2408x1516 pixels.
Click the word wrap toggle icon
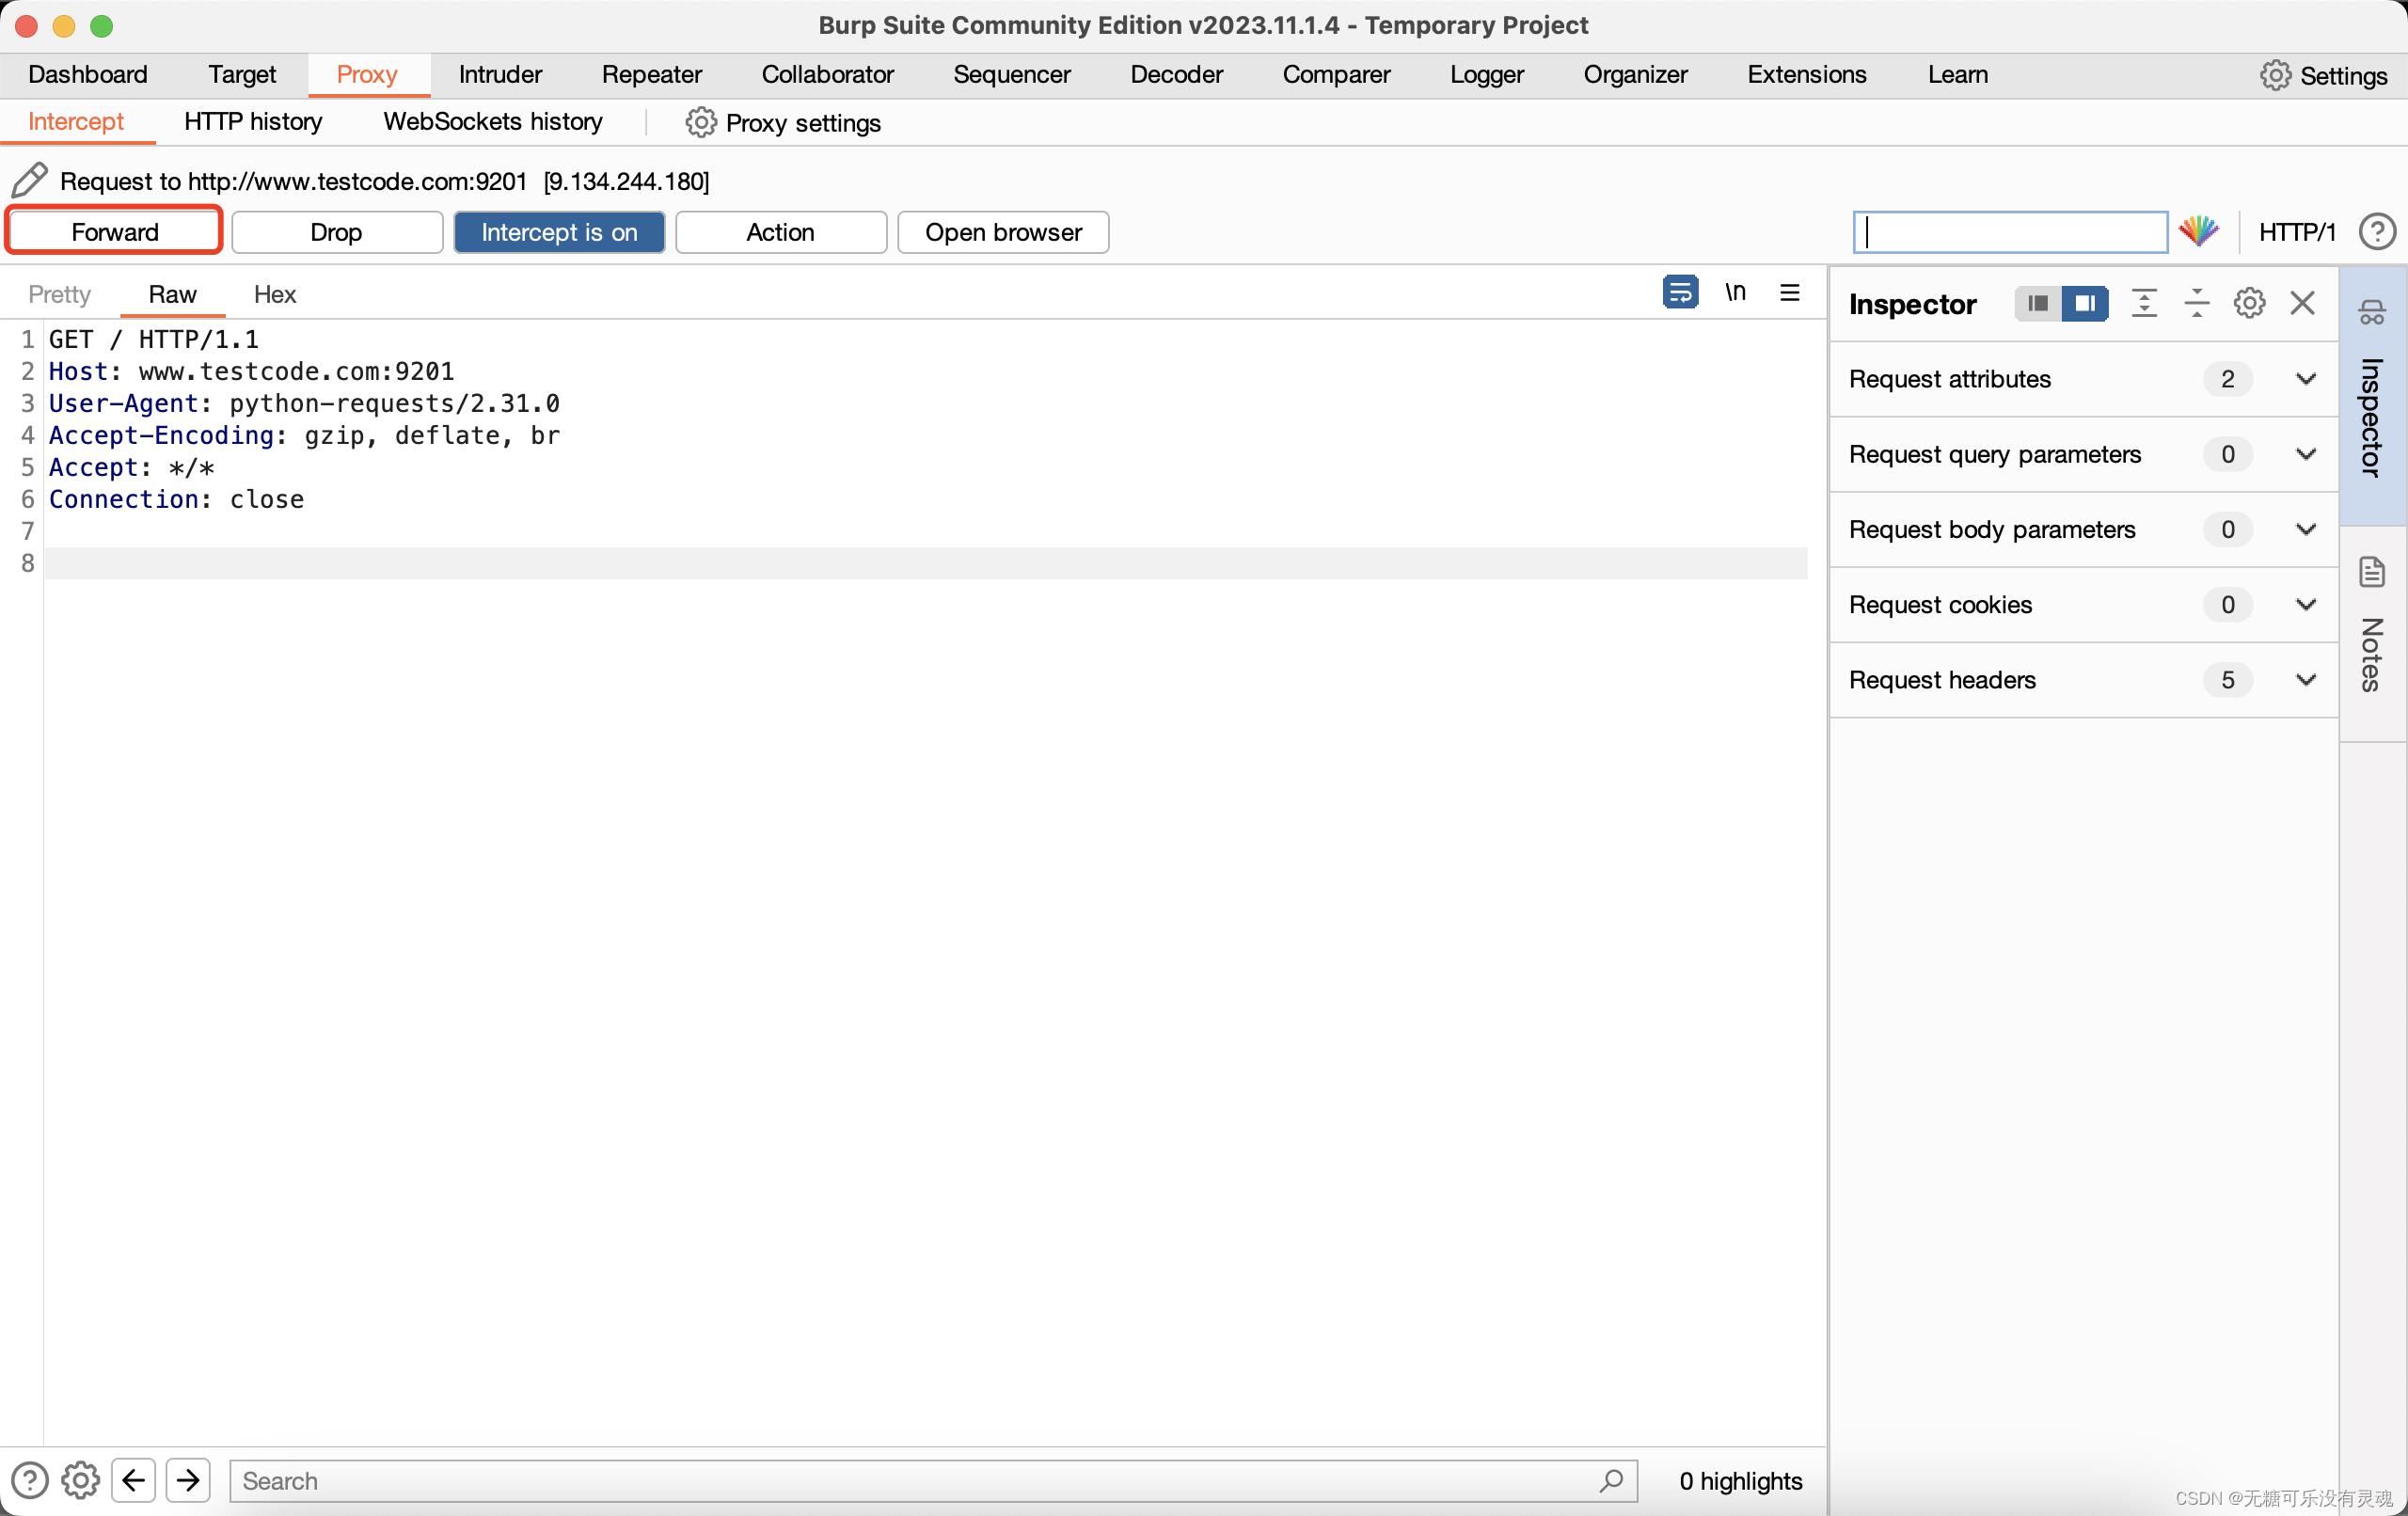click(x=1678, y=292)
